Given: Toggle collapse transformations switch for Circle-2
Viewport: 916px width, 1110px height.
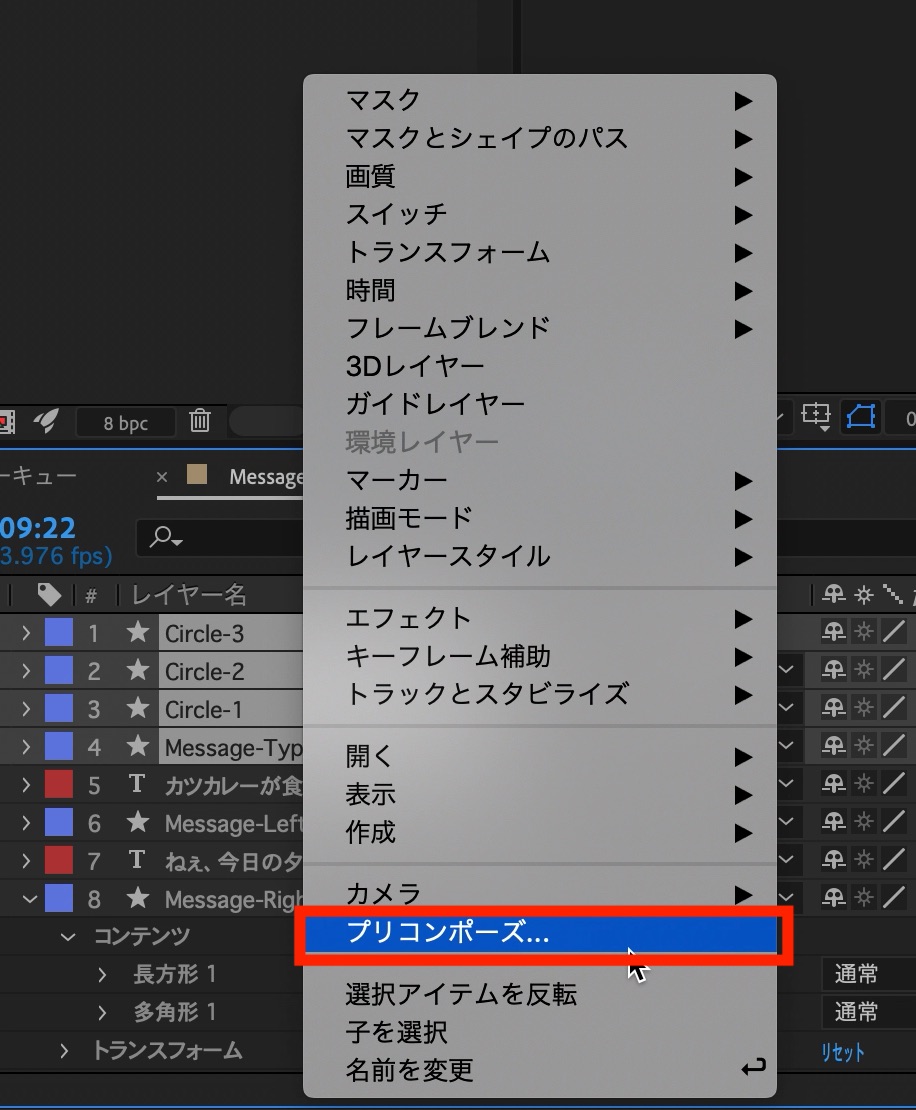Looking at the screenshot, I should (864, 670).
